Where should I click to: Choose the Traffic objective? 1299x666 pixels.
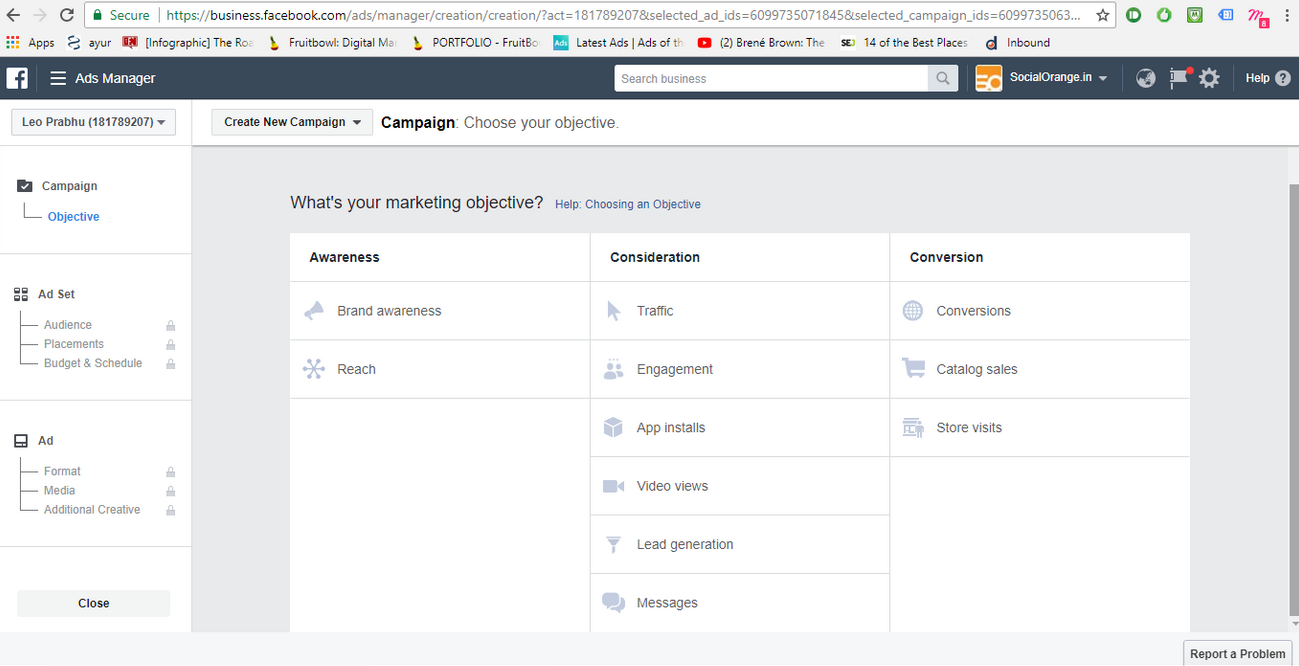(x=655, y=310)
